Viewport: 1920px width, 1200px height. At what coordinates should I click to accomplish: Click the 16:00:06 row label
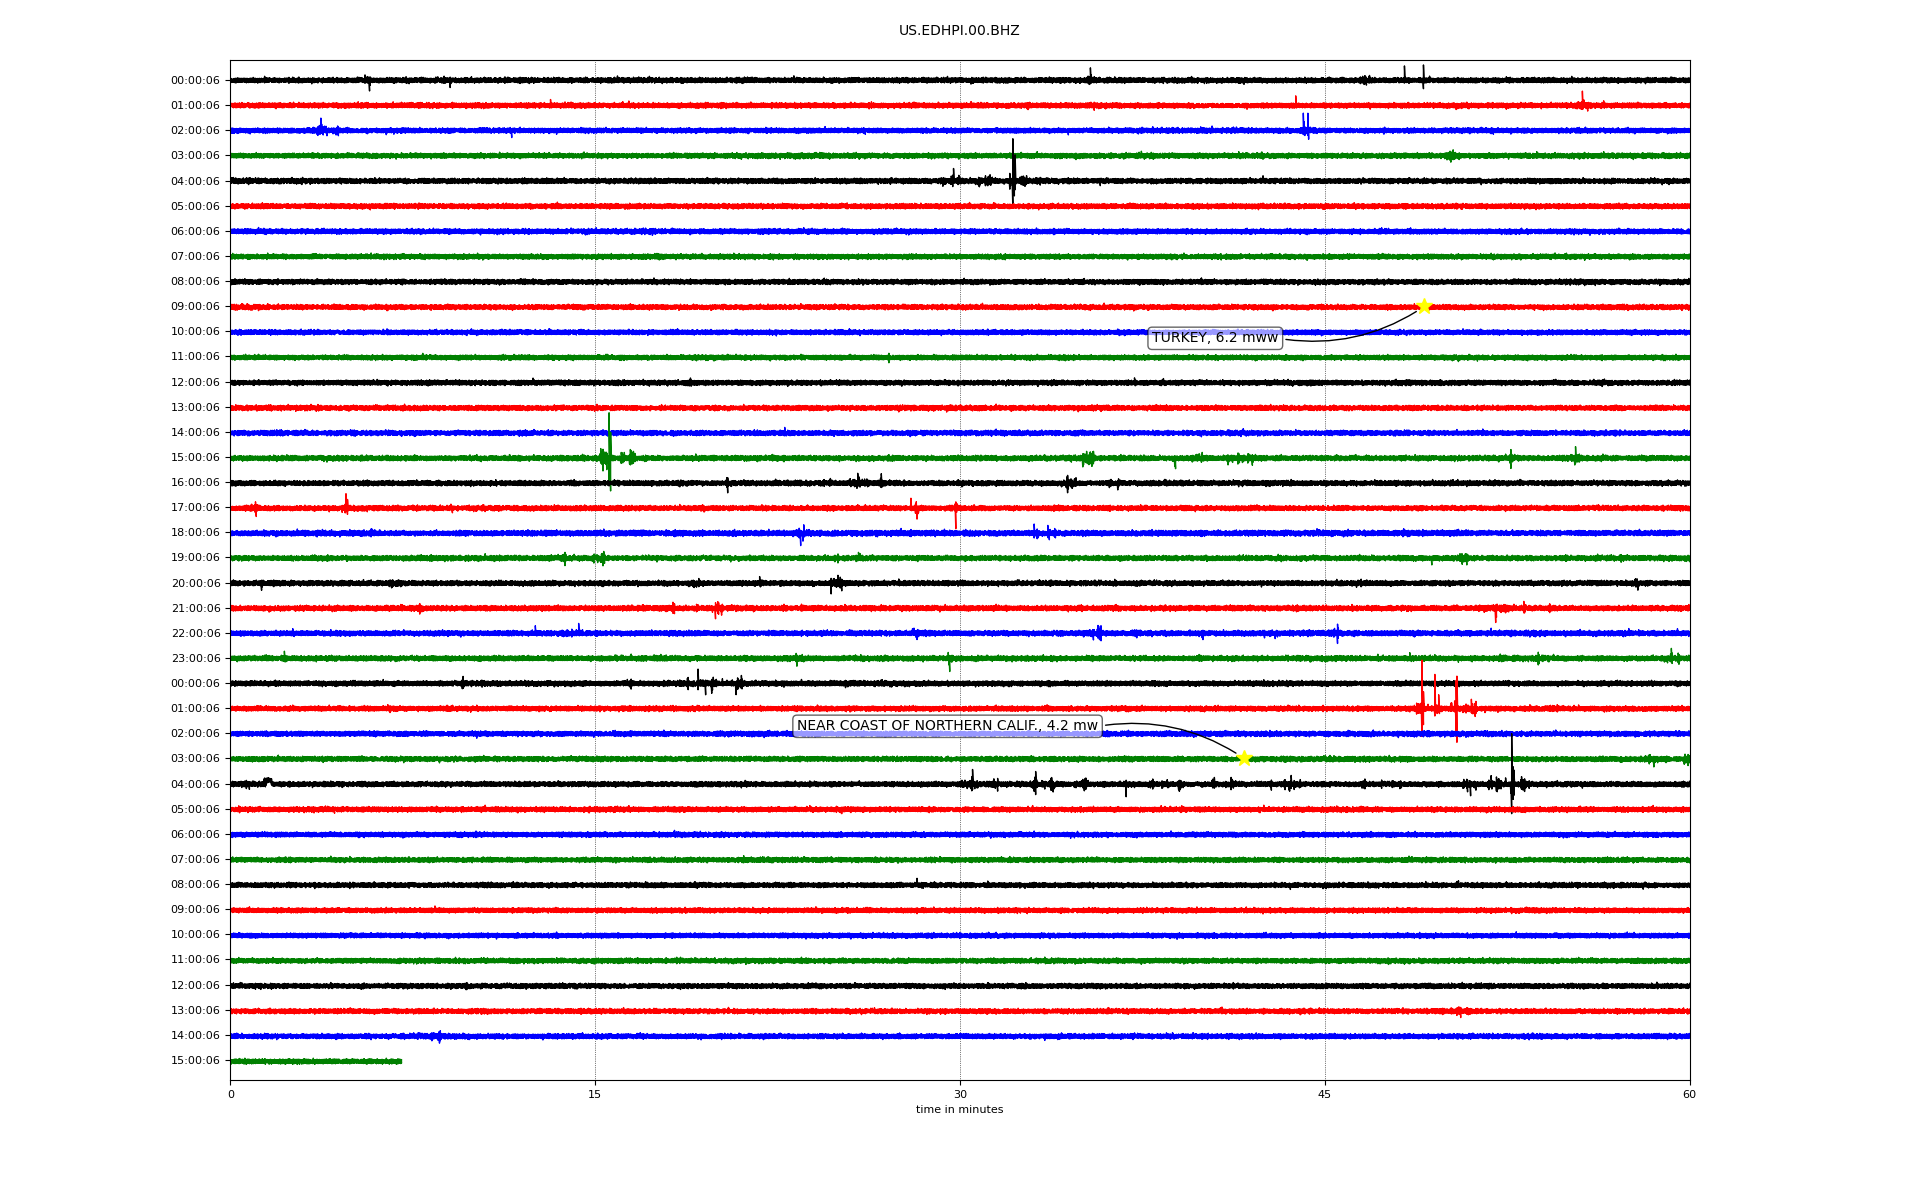pos(195,483)
